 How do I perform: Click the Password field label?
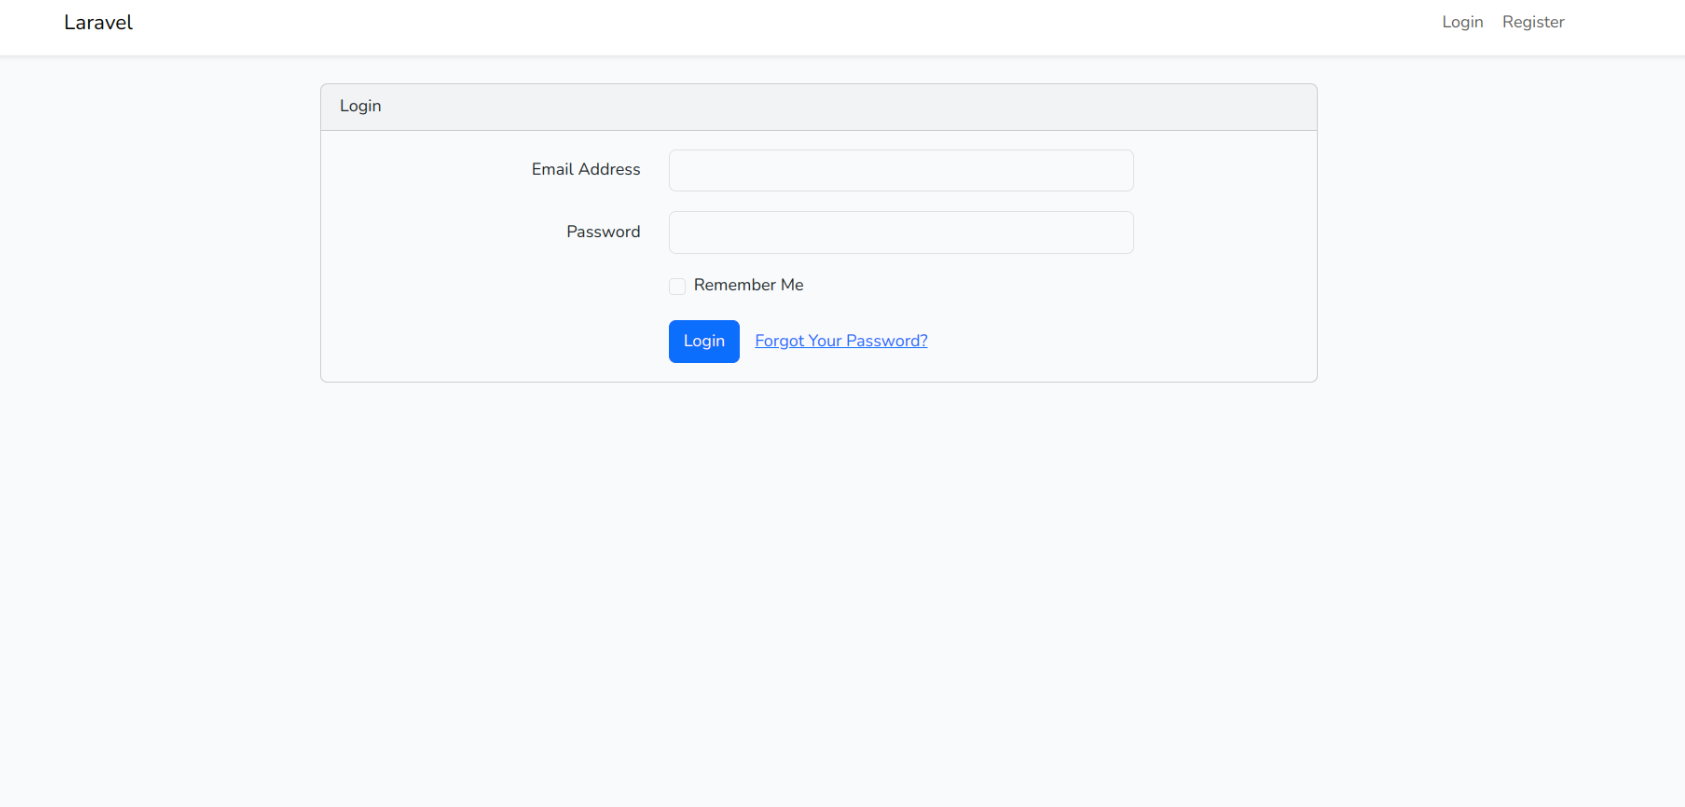pos(603,231)
